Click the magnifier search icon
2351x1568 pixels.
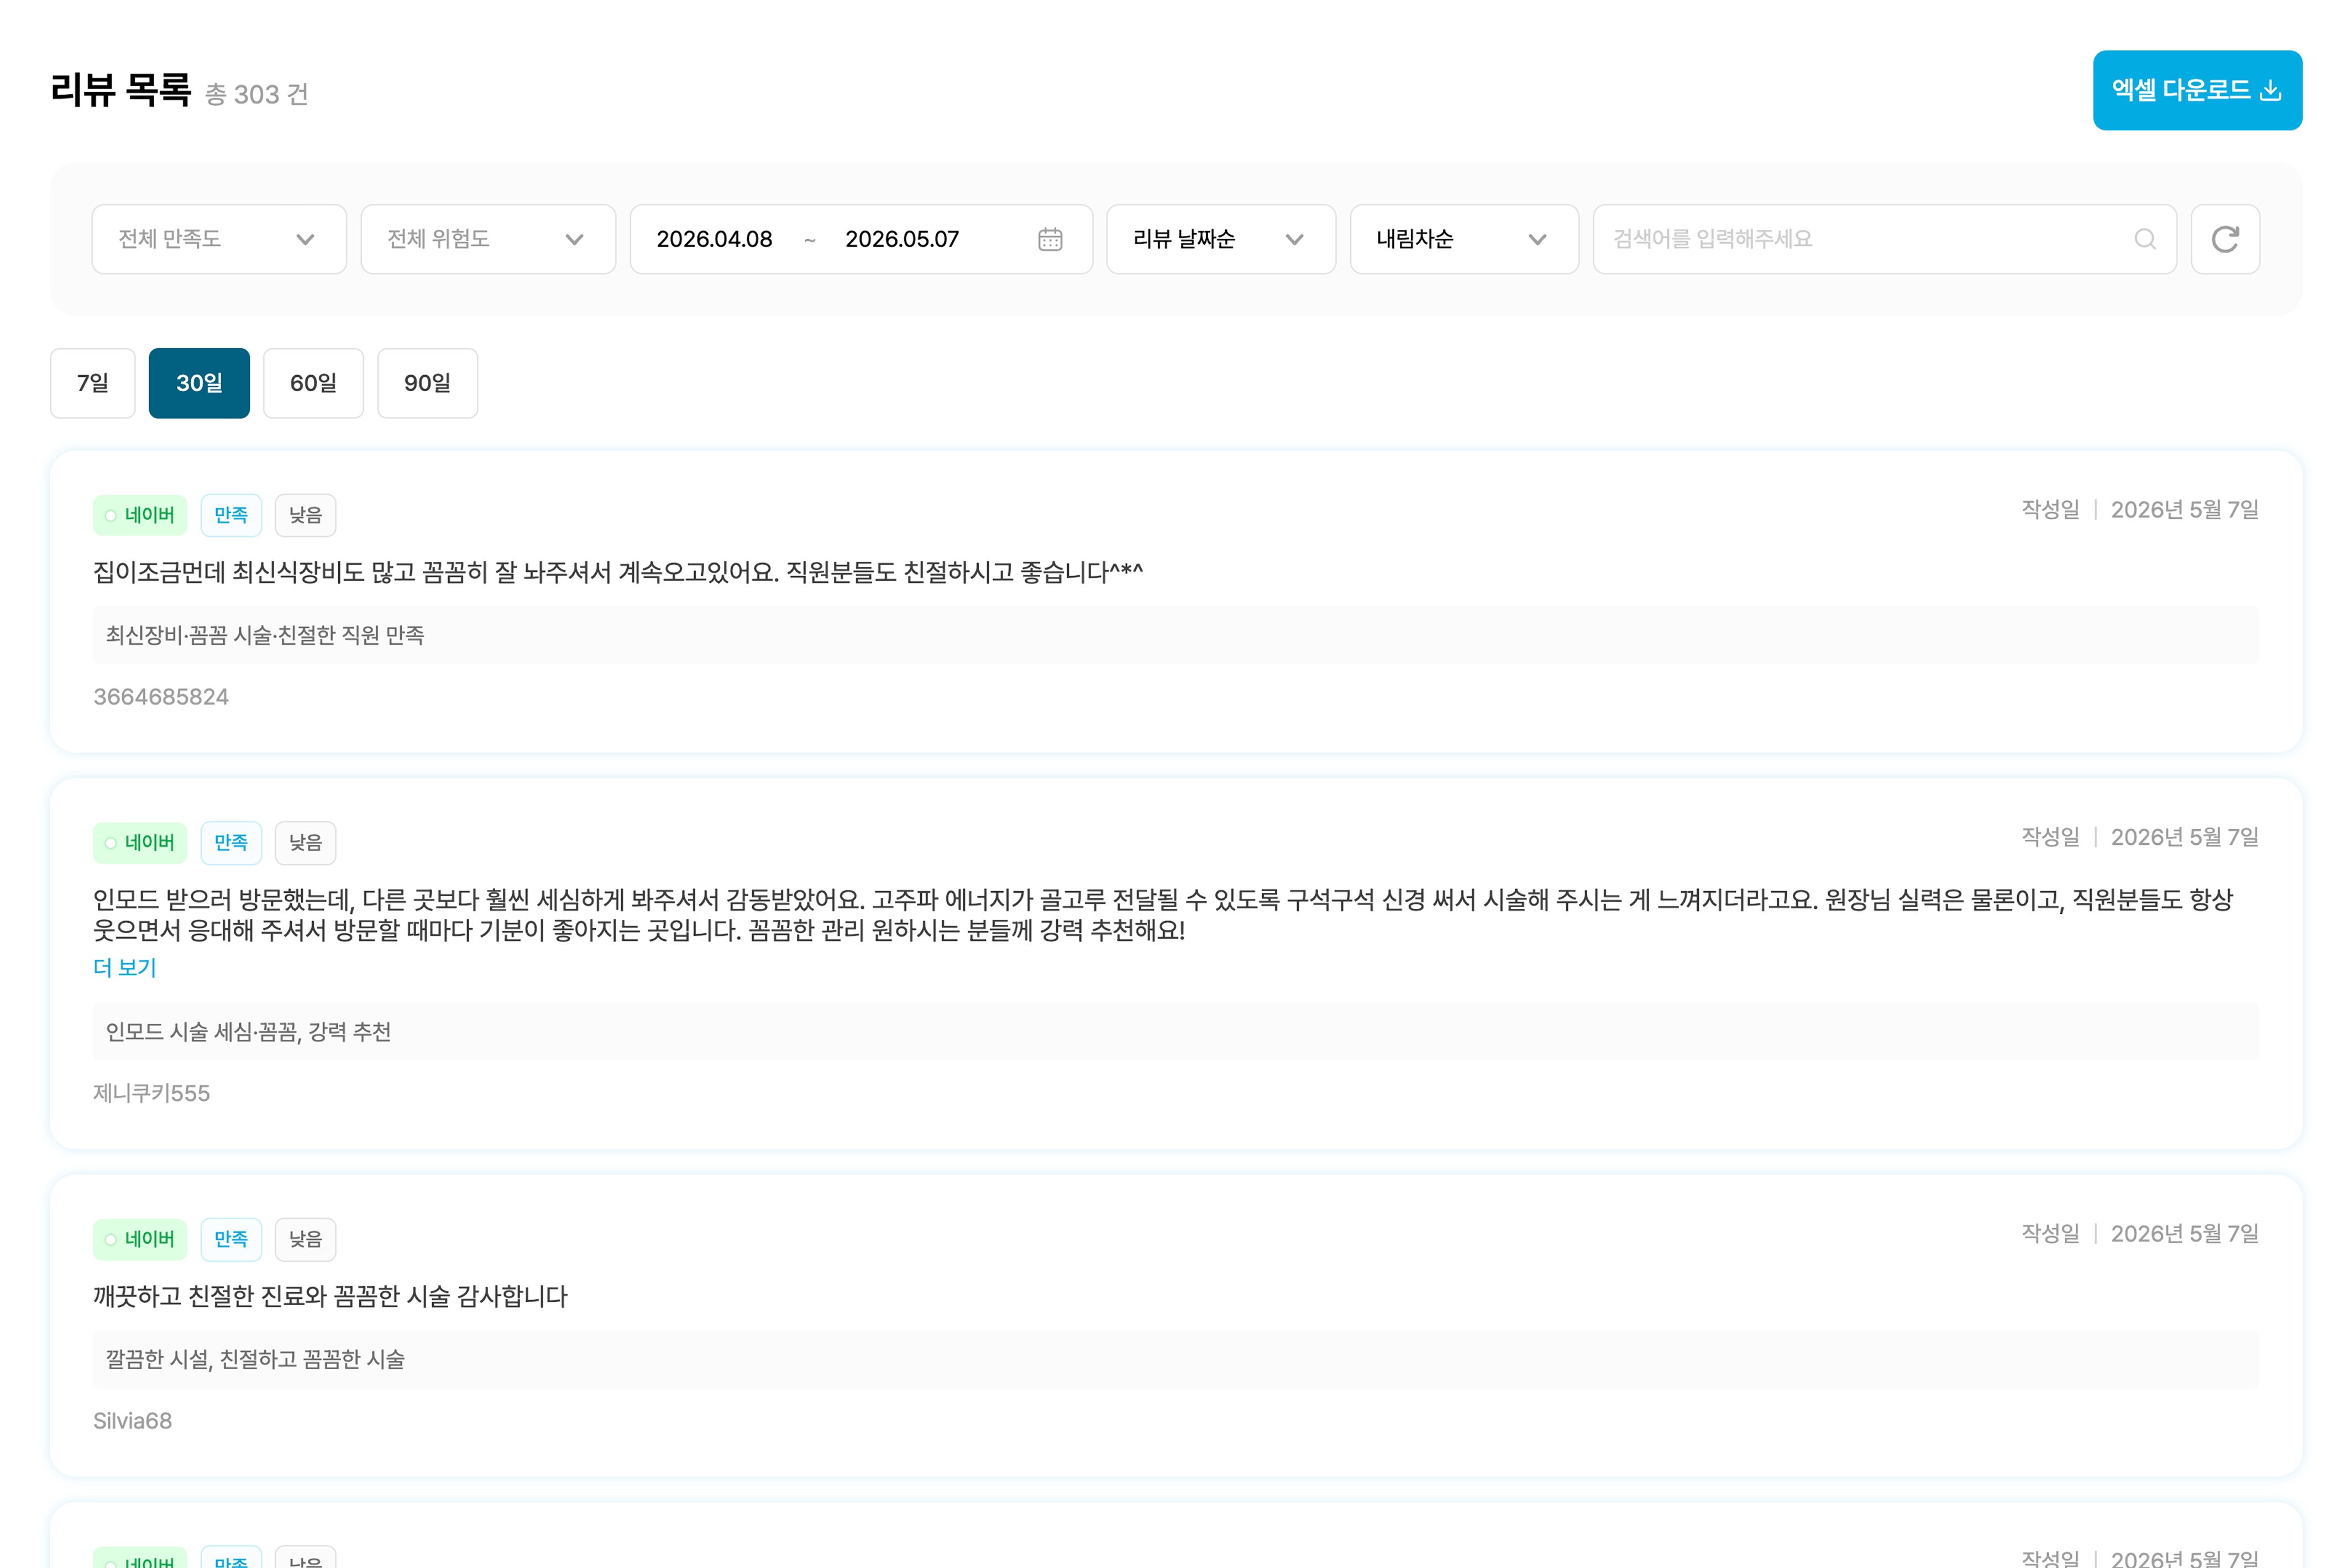tap(2144, 239)
